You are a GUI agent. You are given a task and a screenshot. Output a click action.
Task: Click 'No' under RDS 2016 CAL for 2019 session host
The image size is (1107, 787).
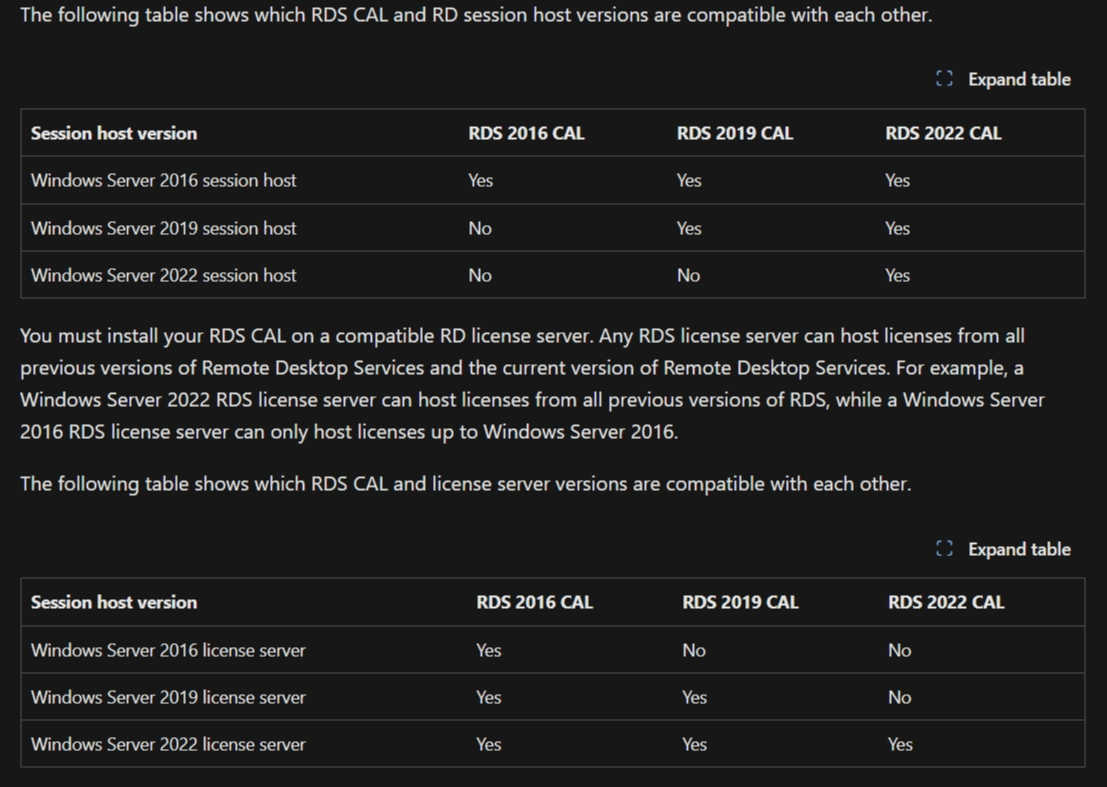(x=480, y=229)
